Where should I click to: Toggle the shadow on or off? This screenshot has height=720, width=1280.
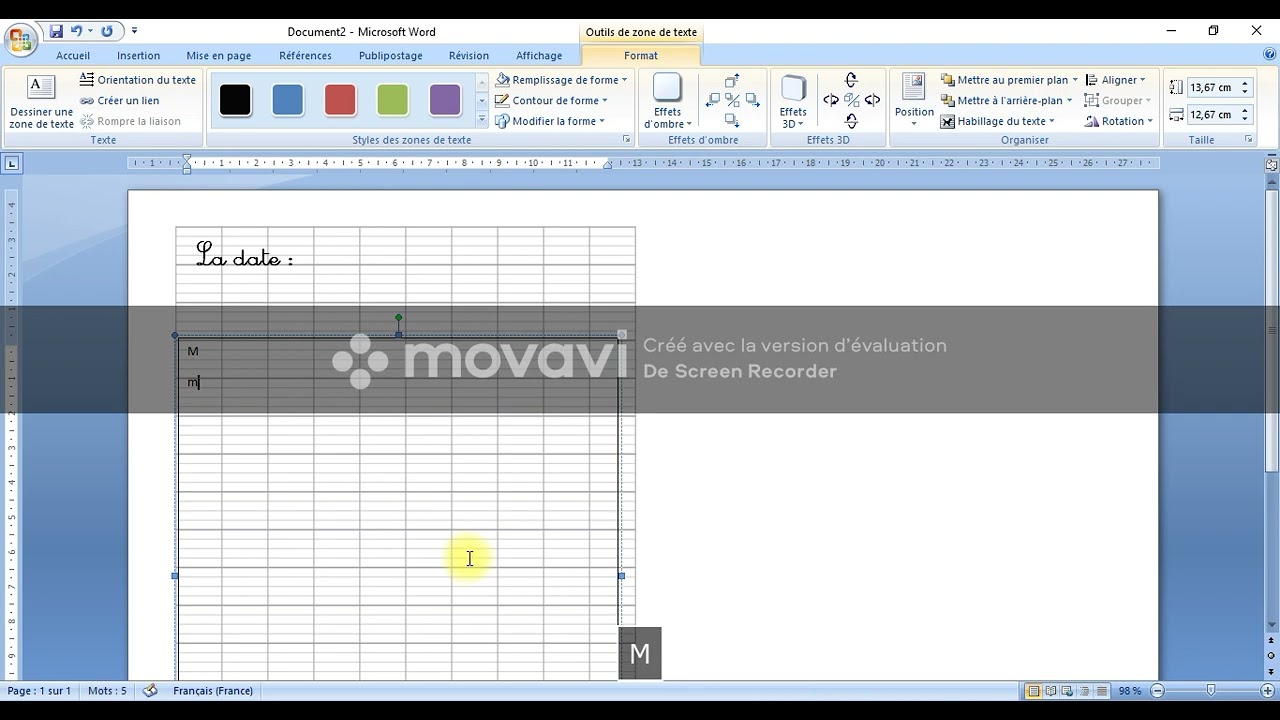(x=732, y=100)
